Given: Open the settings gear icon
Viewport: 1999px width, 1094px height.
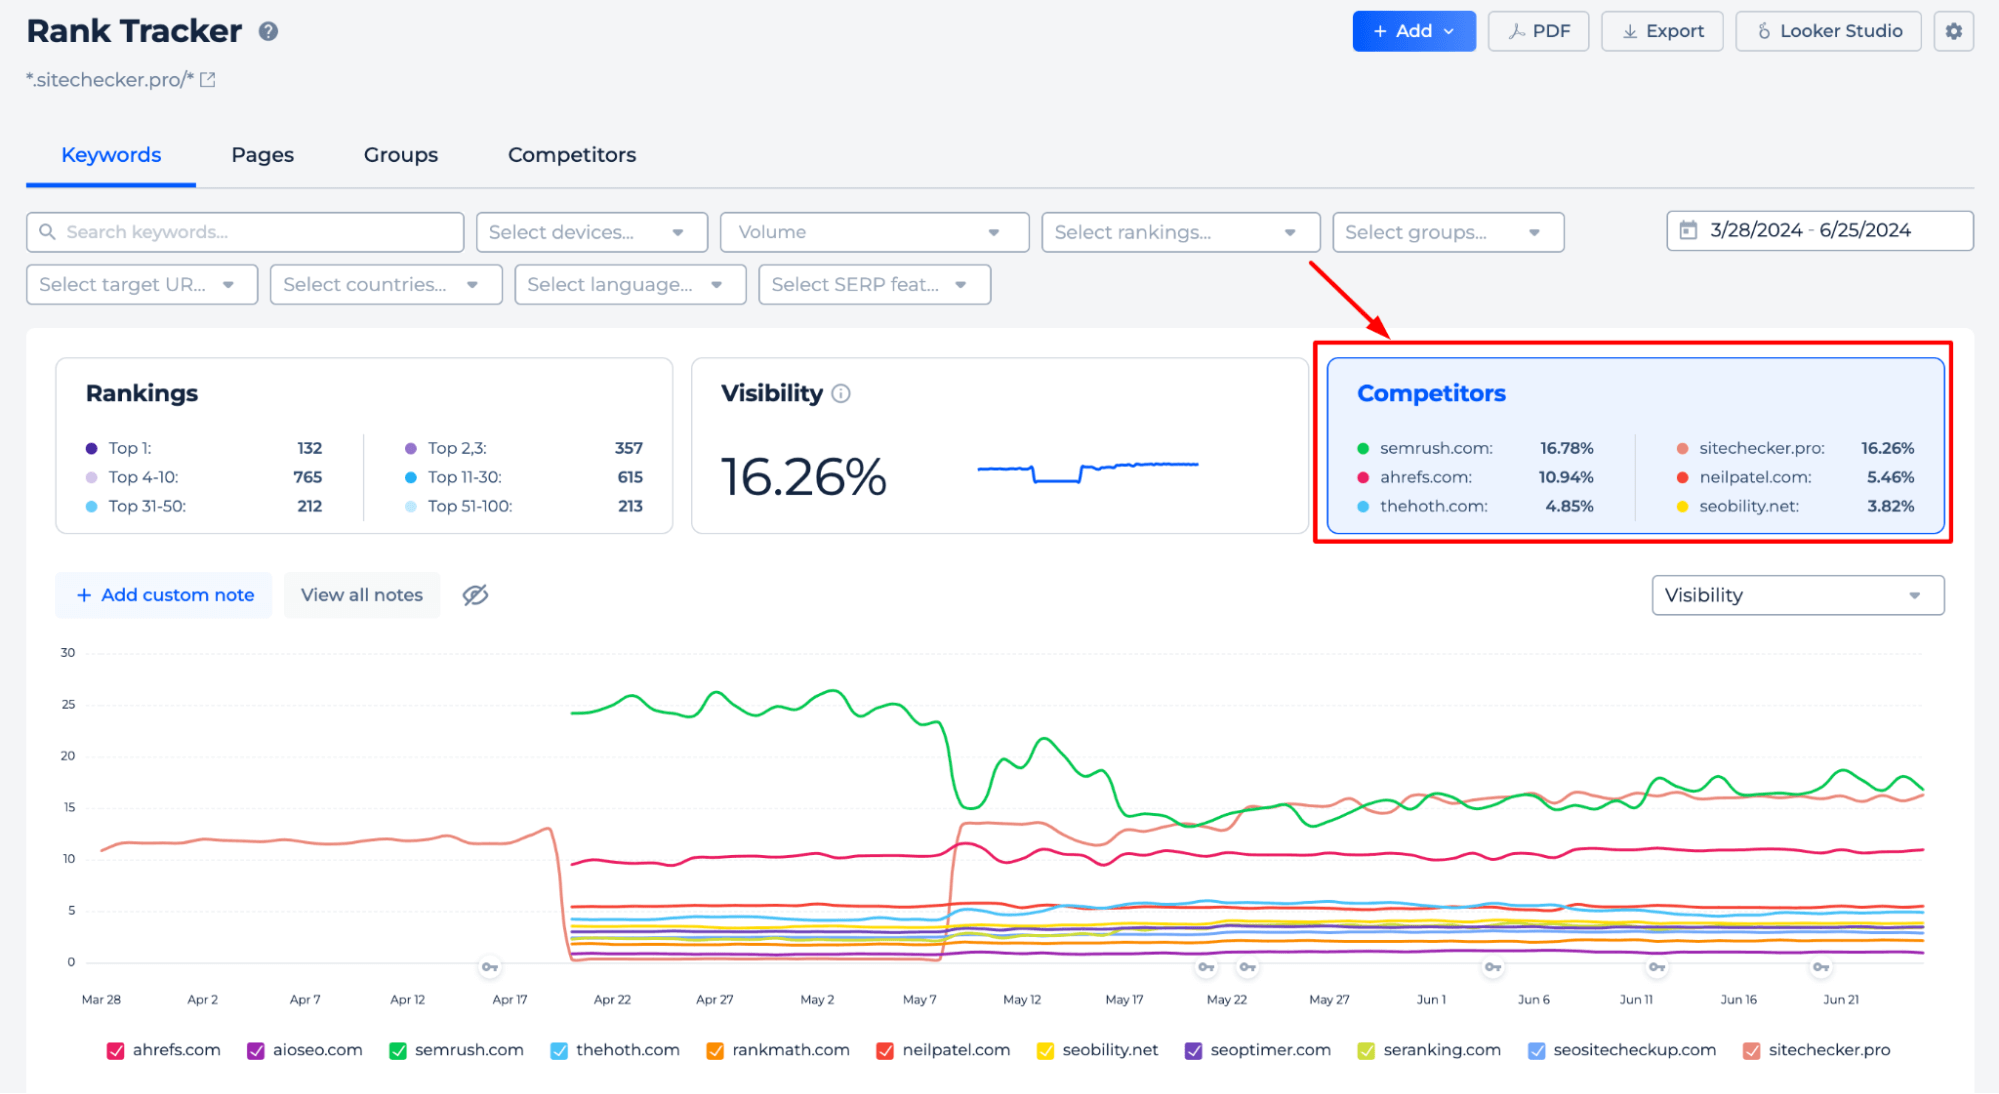Looking at the screenshot, I should click(x=1953, y=31).
